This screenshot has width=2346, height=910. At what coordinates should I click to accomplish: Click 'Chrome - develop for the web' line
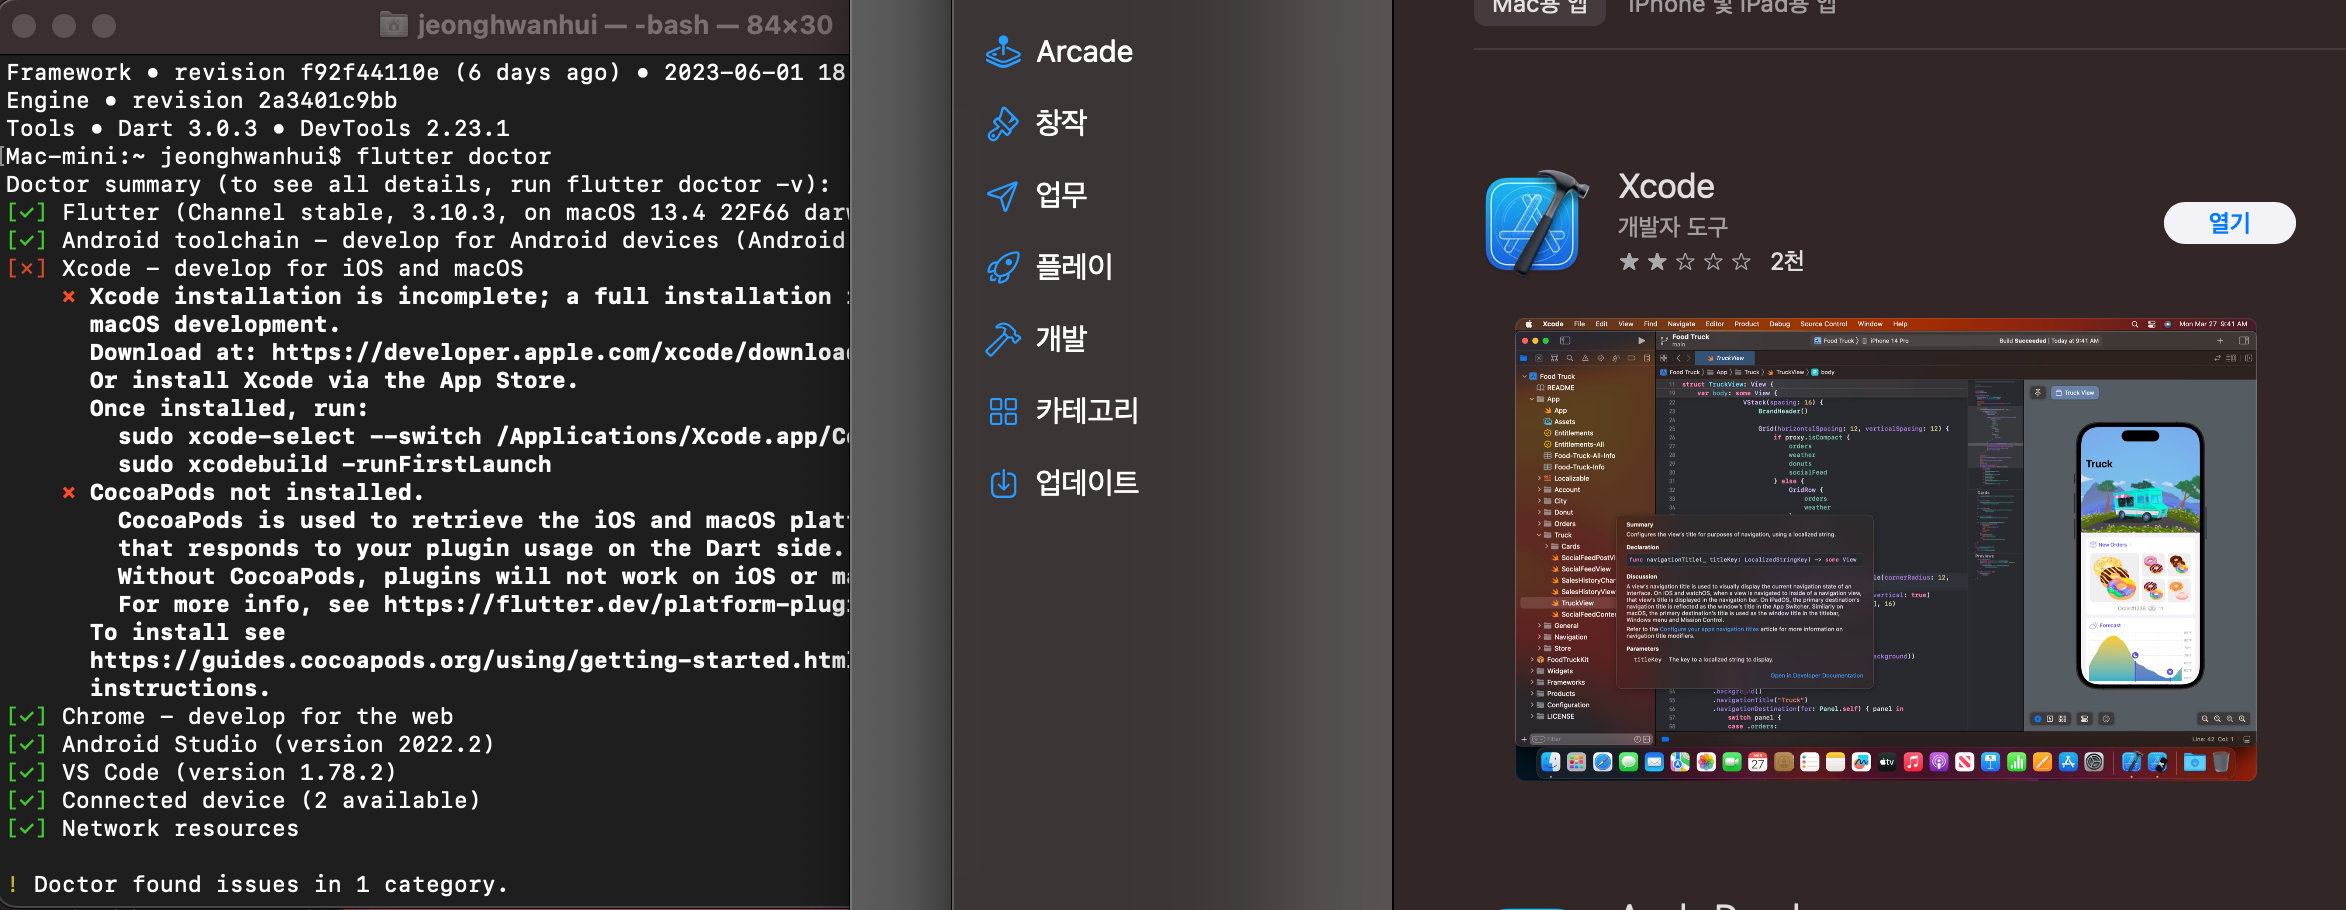(x=257, y=717)
